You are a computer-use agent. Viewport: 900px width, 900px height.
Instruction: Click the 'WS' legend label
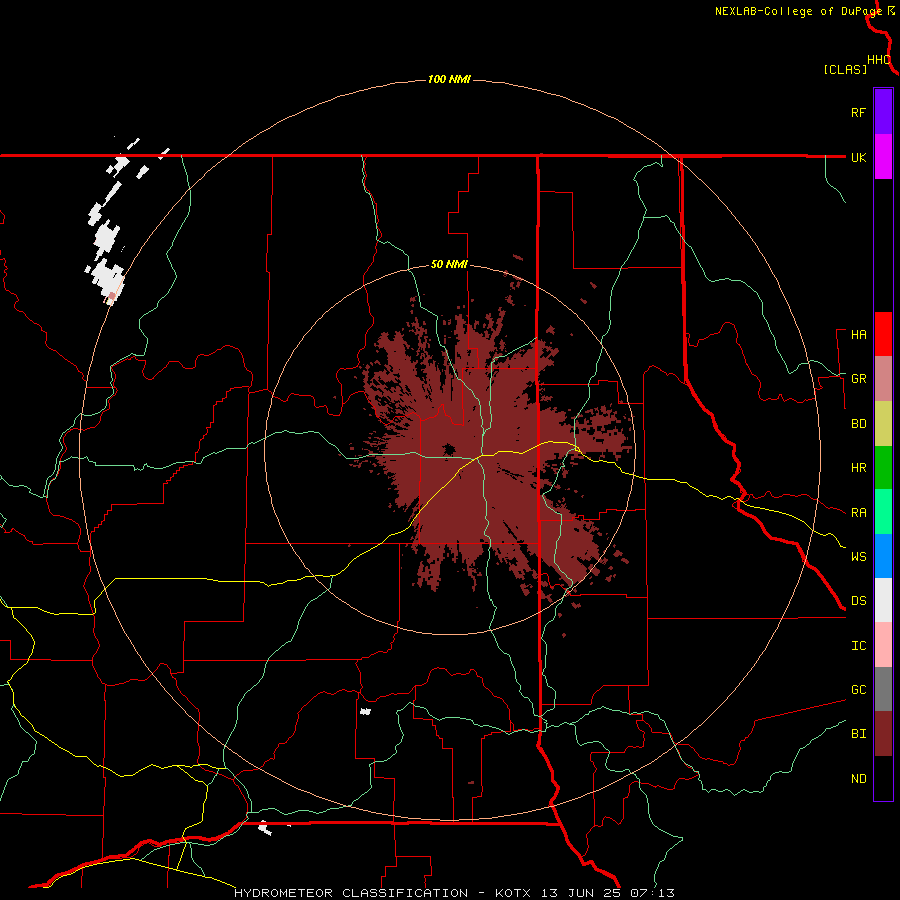[858, 556]
